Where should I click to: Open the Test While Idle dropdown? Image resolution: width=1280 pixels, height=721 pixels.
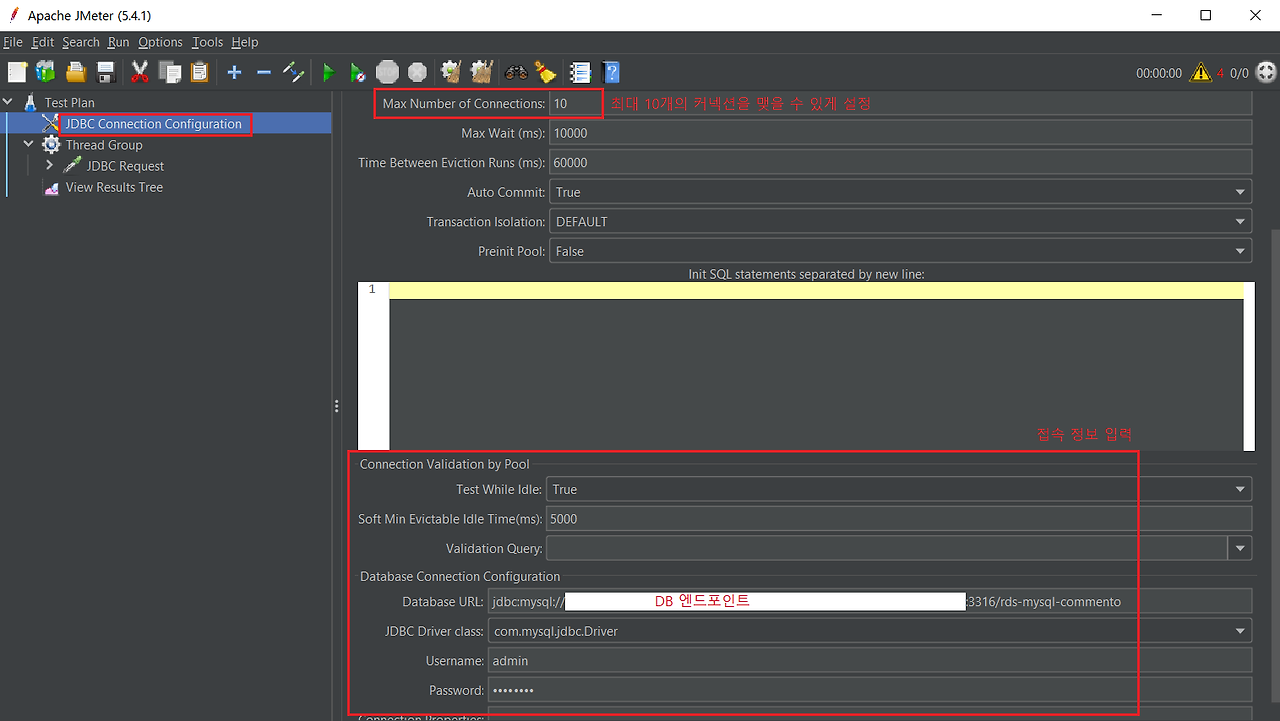[898, 489]
